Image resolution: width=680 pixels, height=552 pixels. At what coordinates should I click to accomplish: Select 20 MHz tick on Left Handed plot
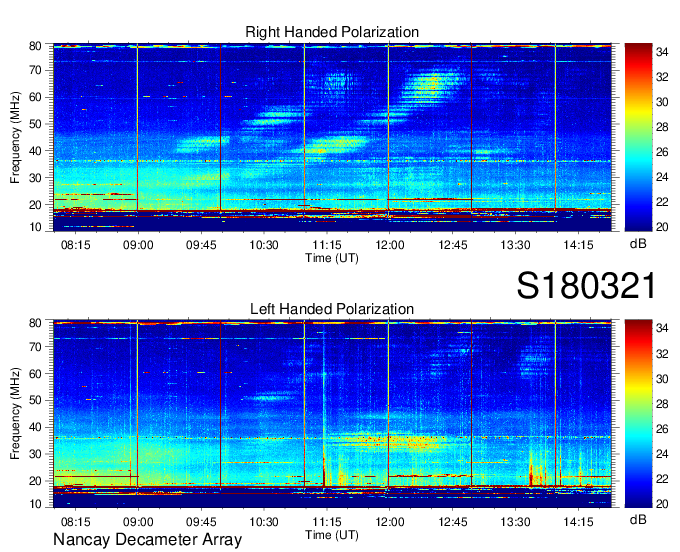35,481
